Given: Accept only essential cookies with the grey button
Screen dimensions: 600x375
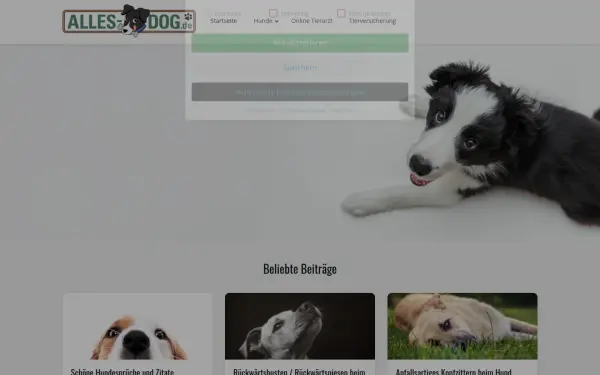Looking at the screenshot, I should 300,92.
